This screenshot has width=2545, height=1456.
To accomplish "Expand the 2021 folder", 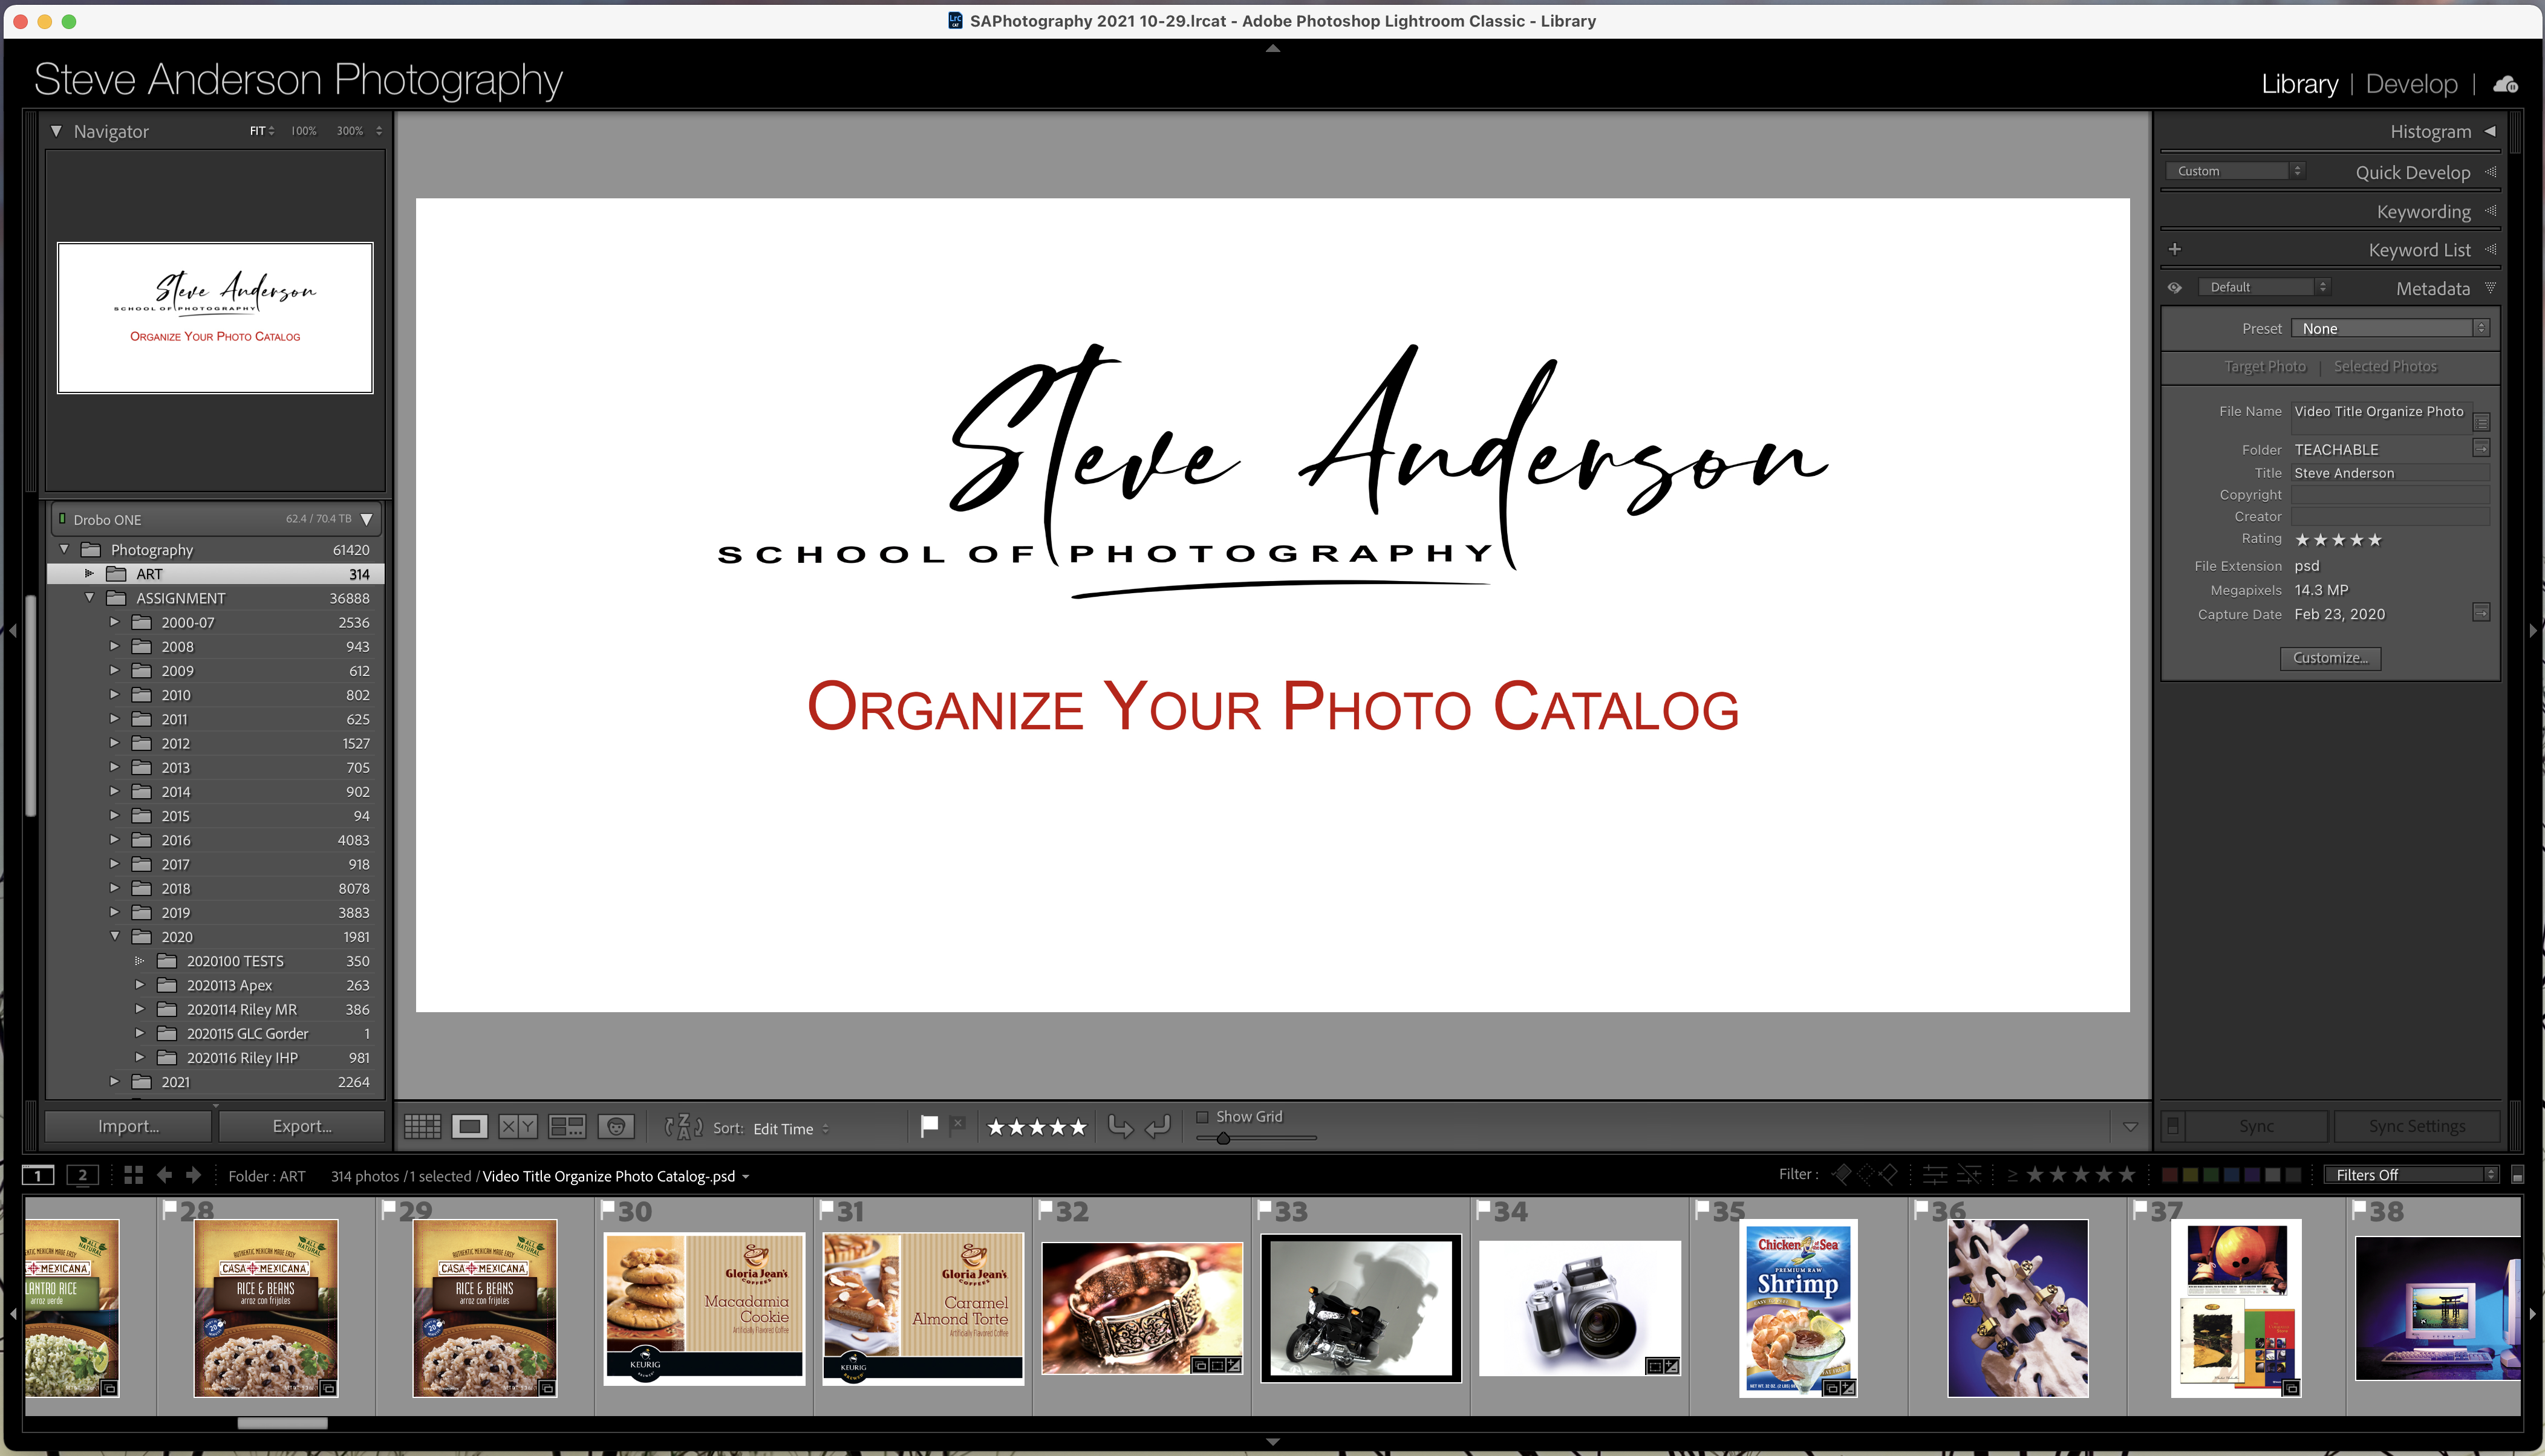I will [114, 1081].
